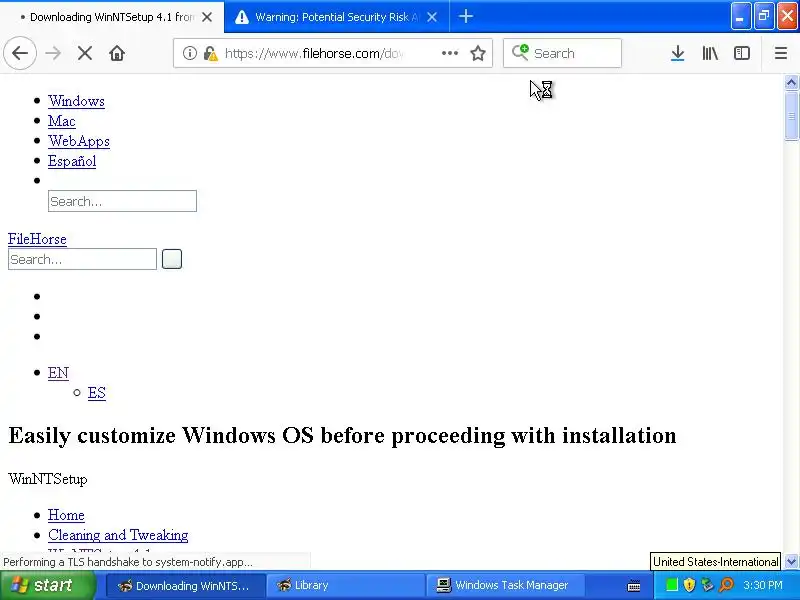Image resolution: width=800 pixels, height=600 pixels.
Task: Click the security shield tray icon
Action: (x=689, y=585)
